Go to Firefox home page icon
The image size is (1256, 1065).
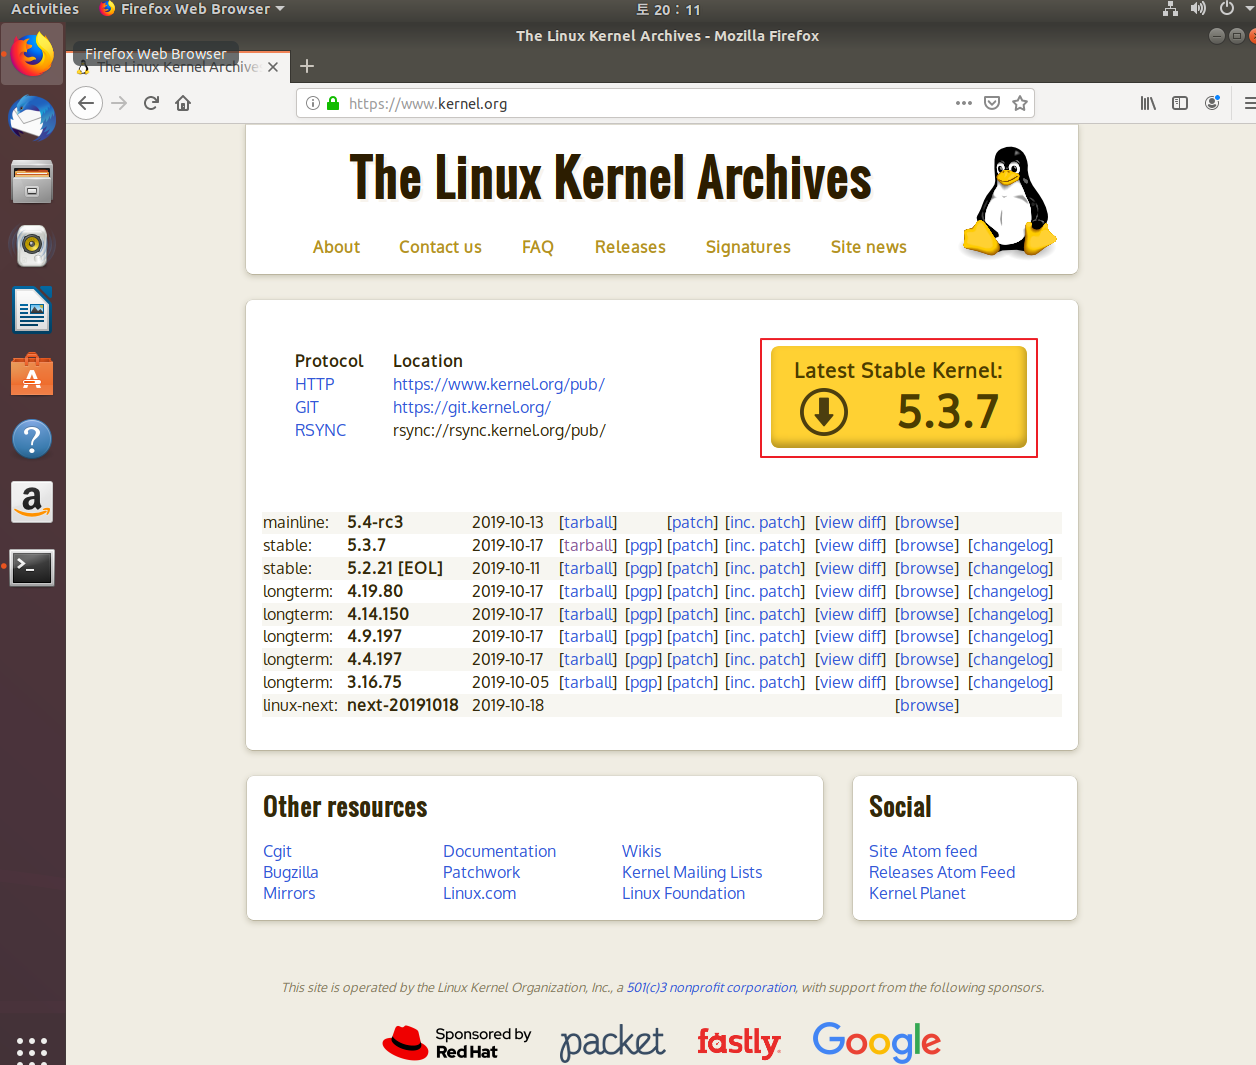[183, 103]
